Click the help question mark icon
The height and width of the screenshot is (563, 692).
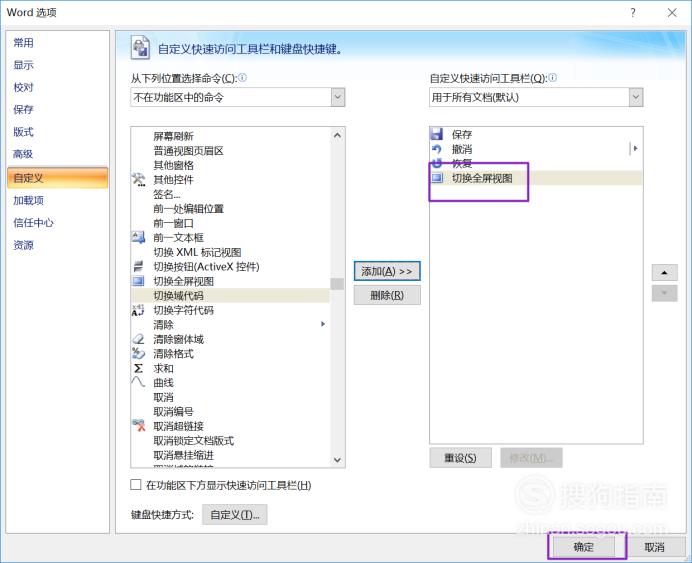click(x=633, y=12)
